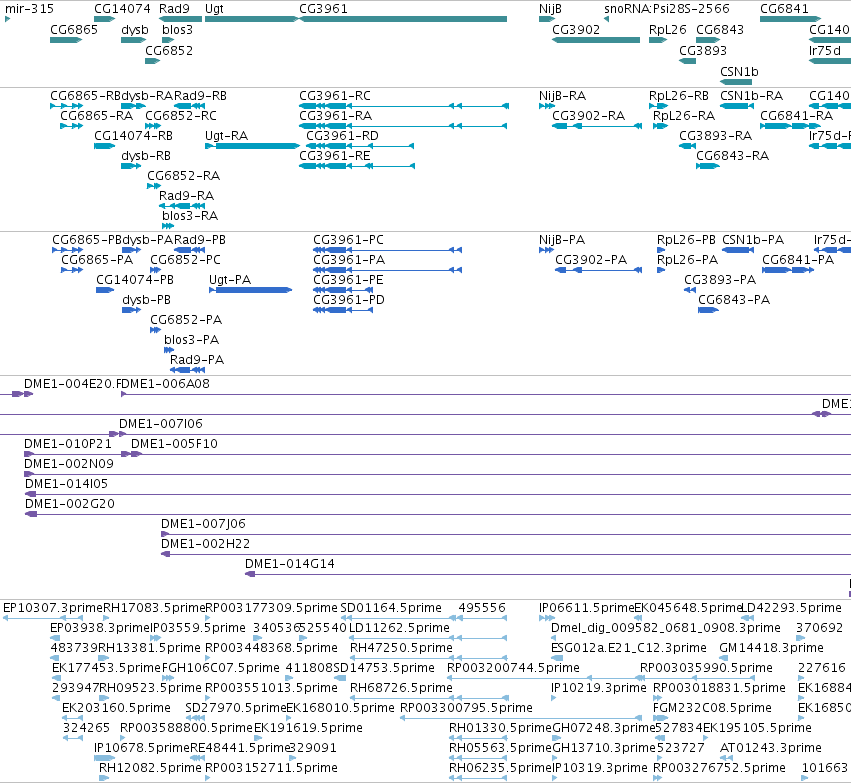
Task: Click the Rad9 gene label
Action: point(174,9)
